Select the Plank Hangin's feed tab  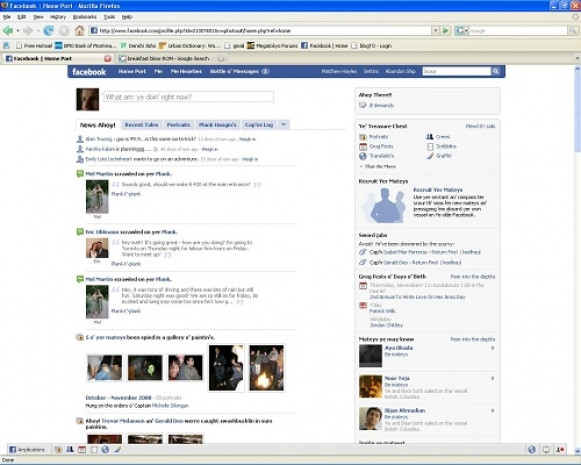click(218, 125)
